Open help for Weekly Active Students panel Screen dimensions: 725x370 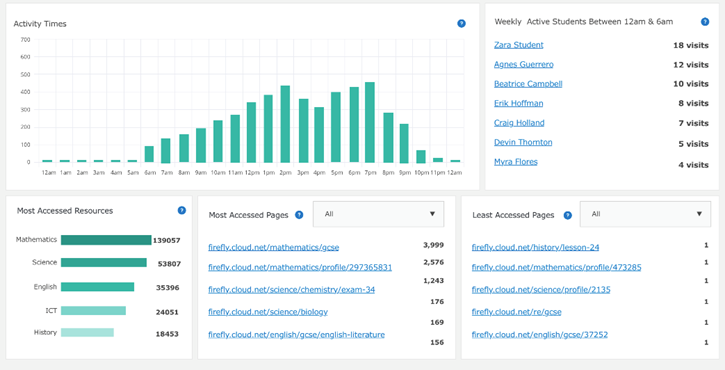[x=705, y=21]
